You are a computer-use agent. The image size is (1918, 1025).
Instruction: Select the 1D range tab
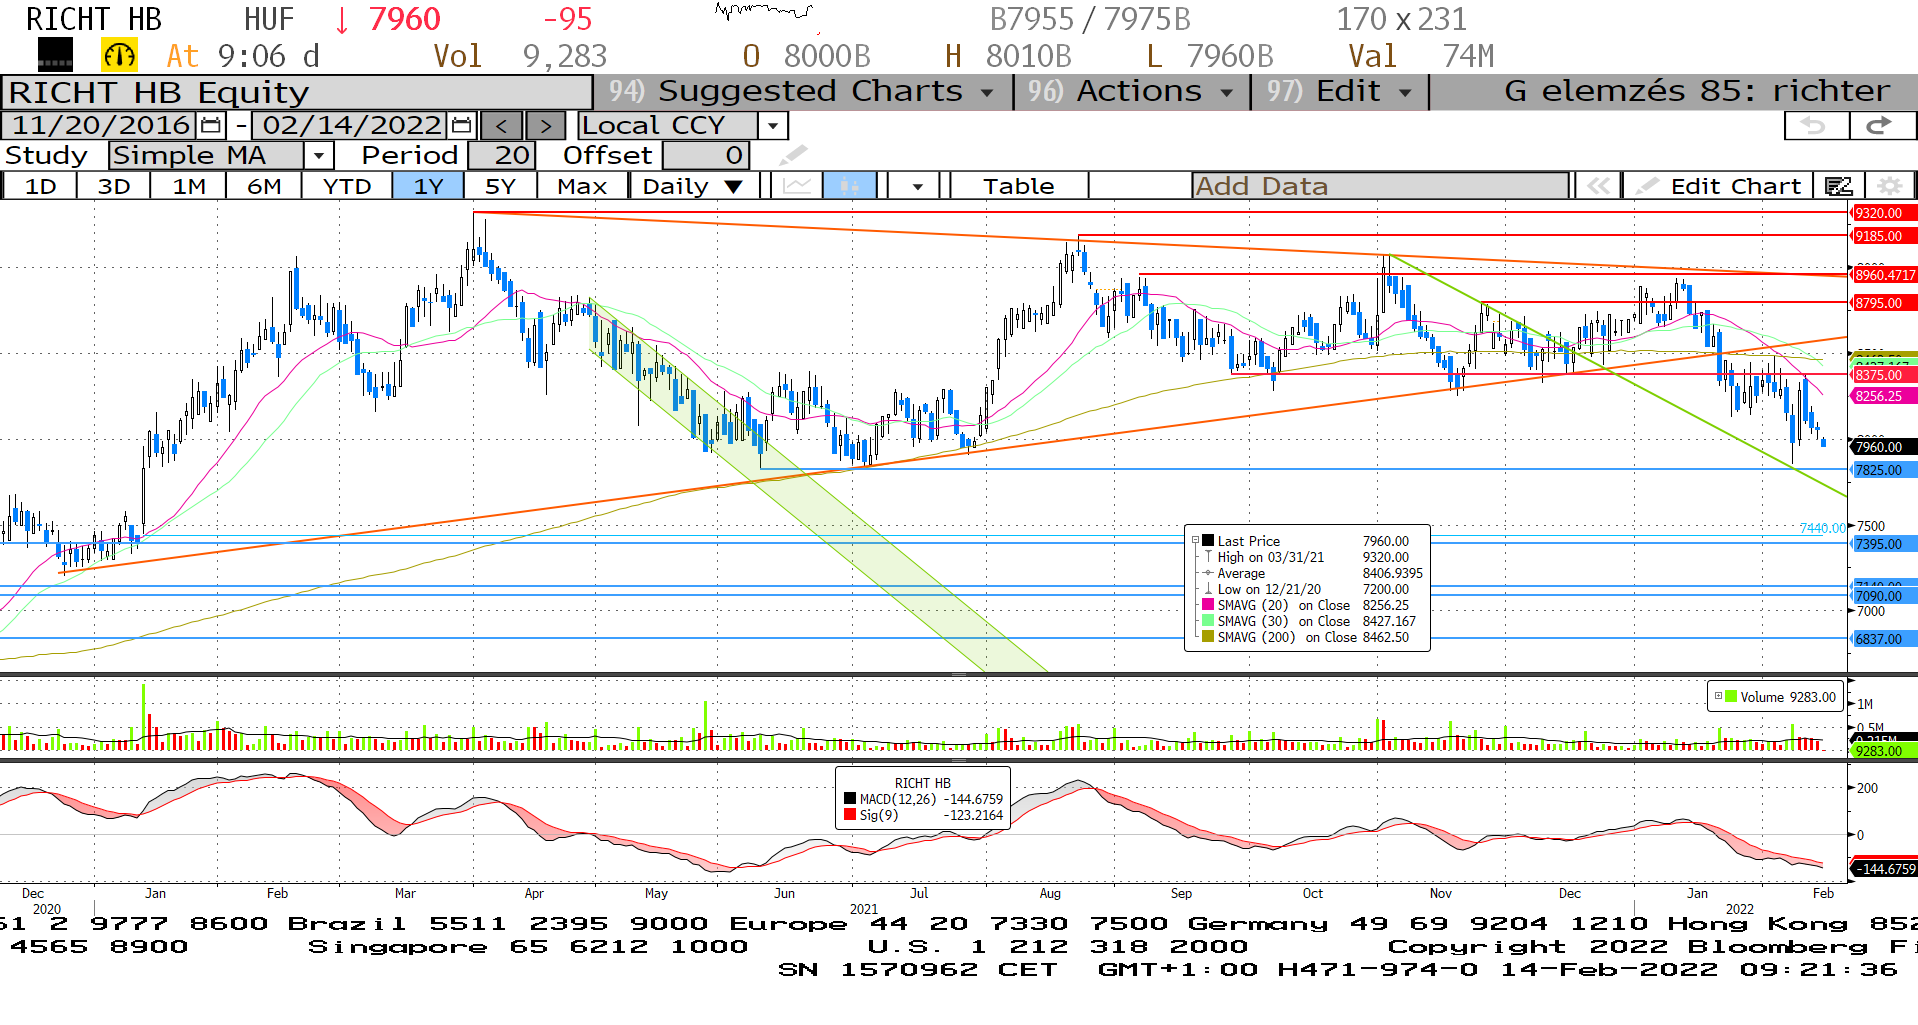coord(40,186)
